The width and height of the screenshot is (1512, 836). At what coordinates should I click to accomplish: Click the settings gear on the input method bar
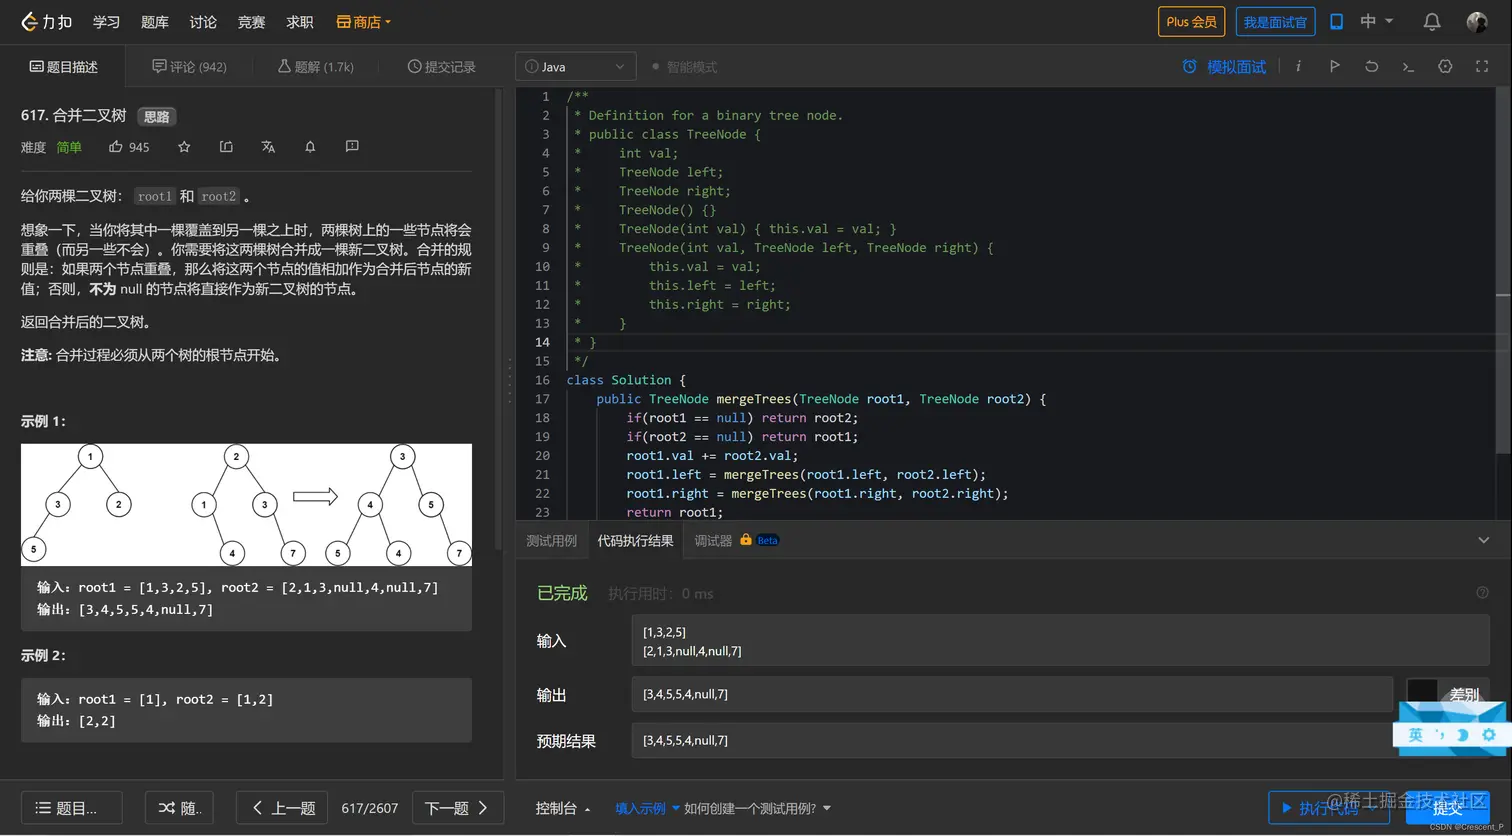(x=1489, y=735)
